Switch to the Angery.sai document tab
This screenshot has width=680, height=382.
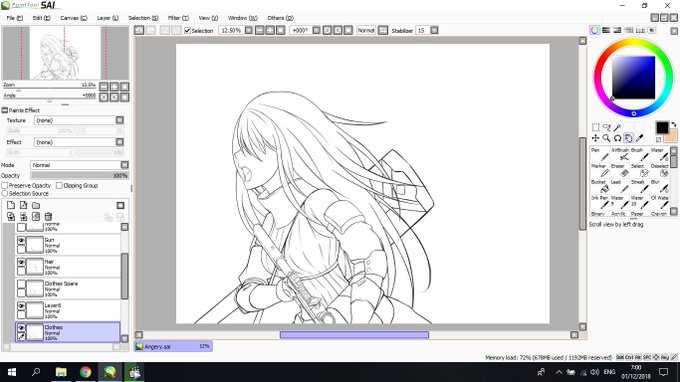point(173,346)
